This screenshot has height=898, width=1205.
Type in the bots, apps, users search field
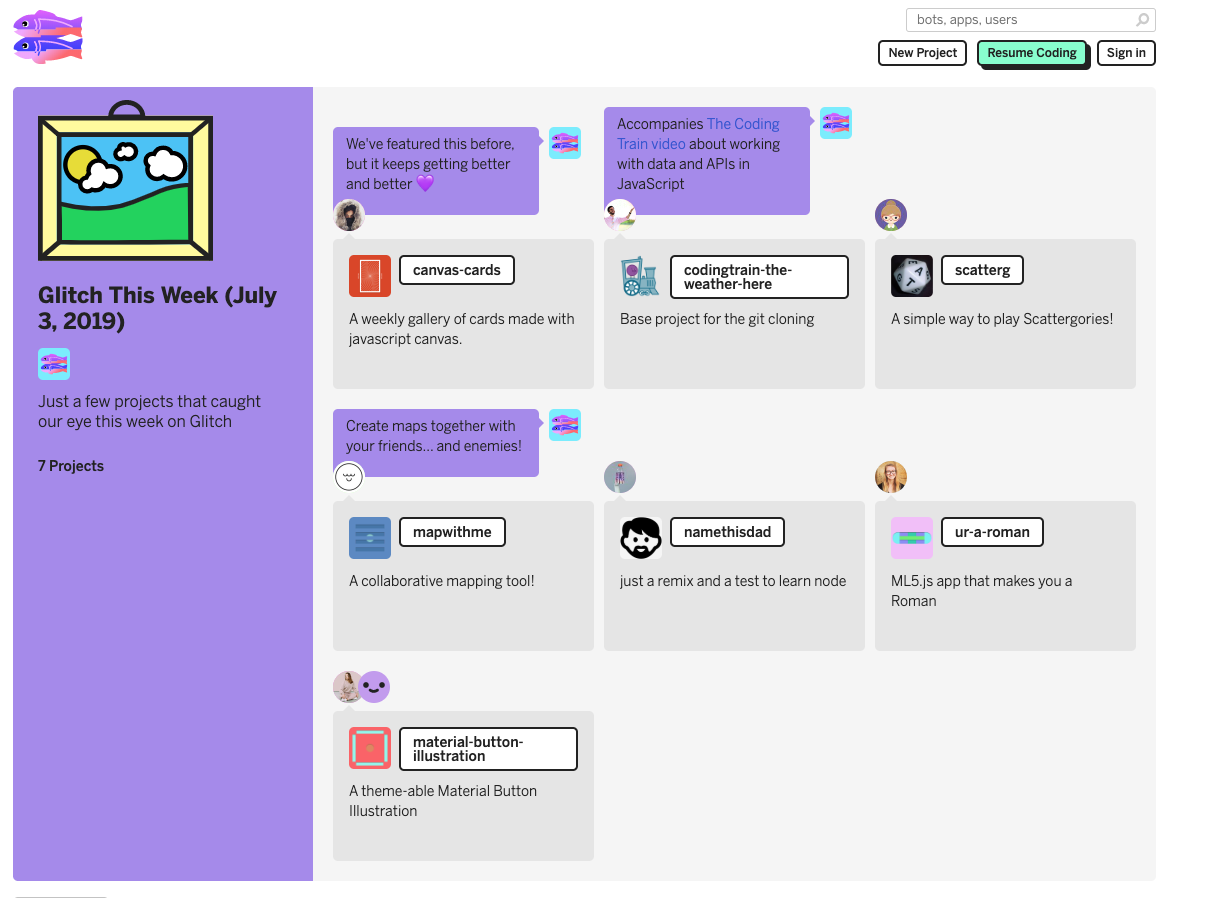point(1020,20)
